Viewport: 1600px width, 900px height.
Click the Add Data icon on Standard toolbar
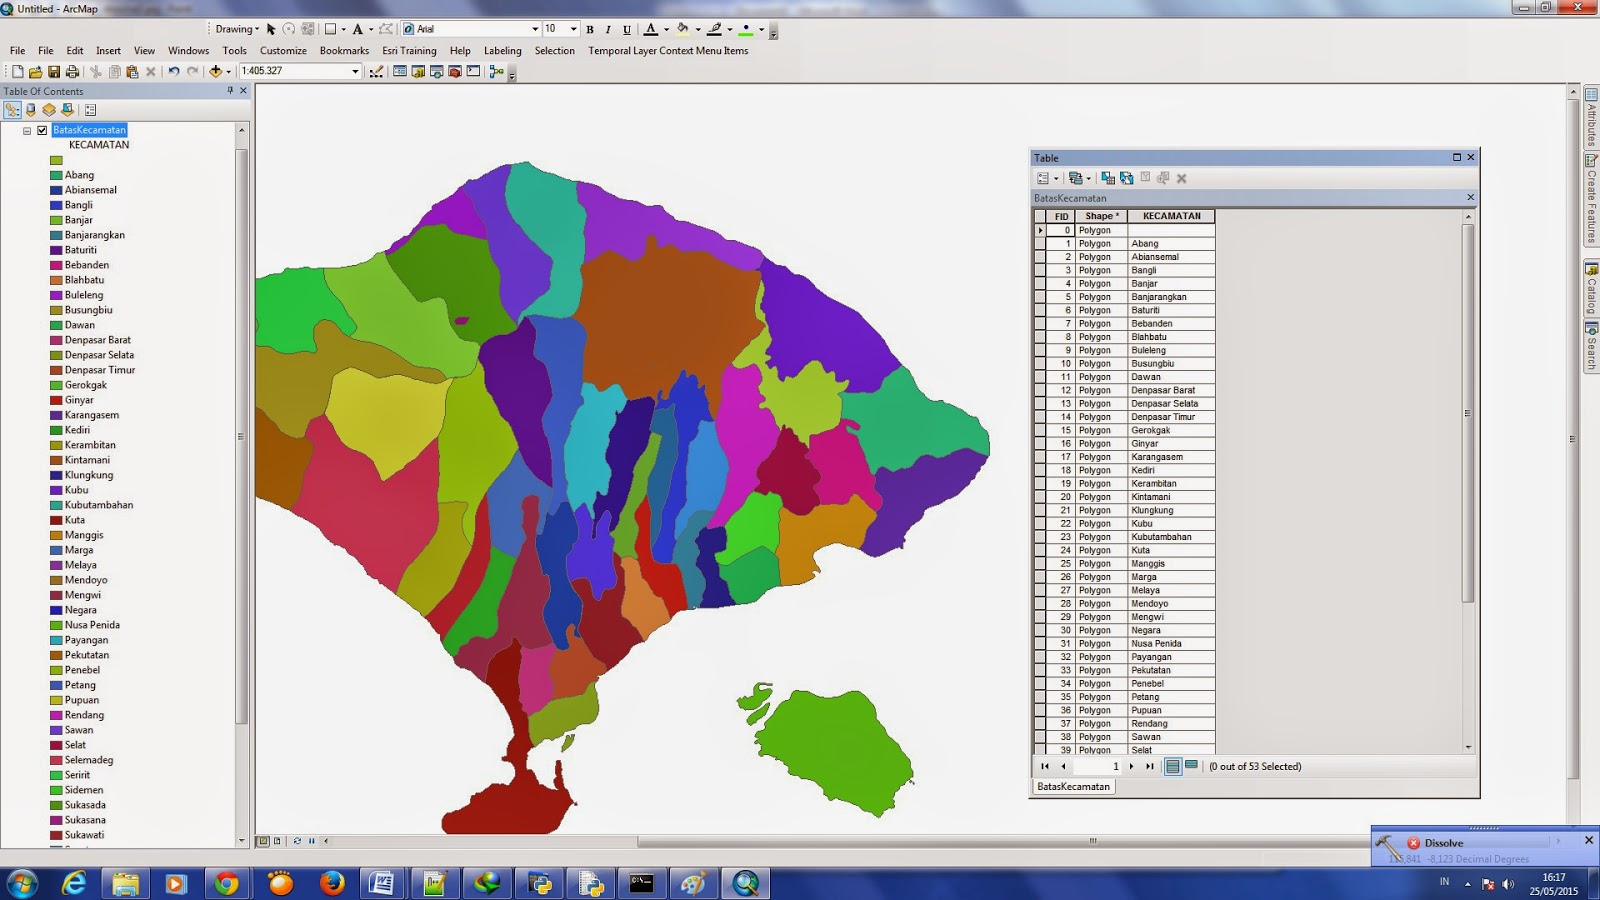point(217,72)
